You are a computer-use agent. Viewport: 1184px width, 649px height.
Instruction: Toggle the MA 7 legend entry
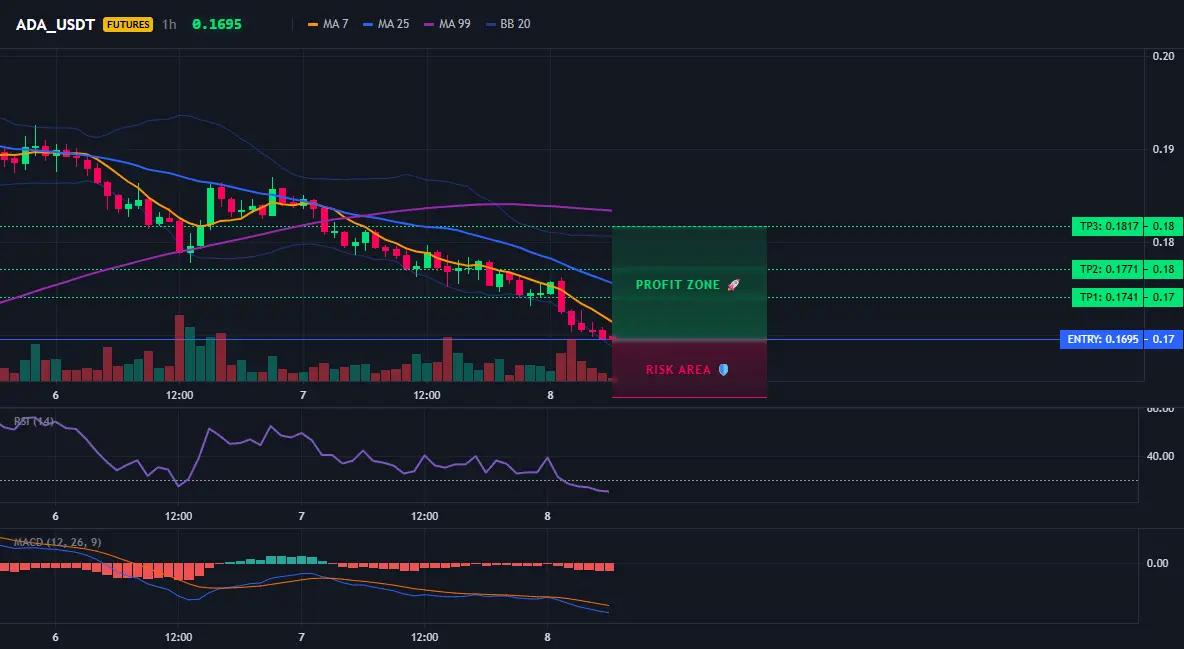tap(328, 24)
